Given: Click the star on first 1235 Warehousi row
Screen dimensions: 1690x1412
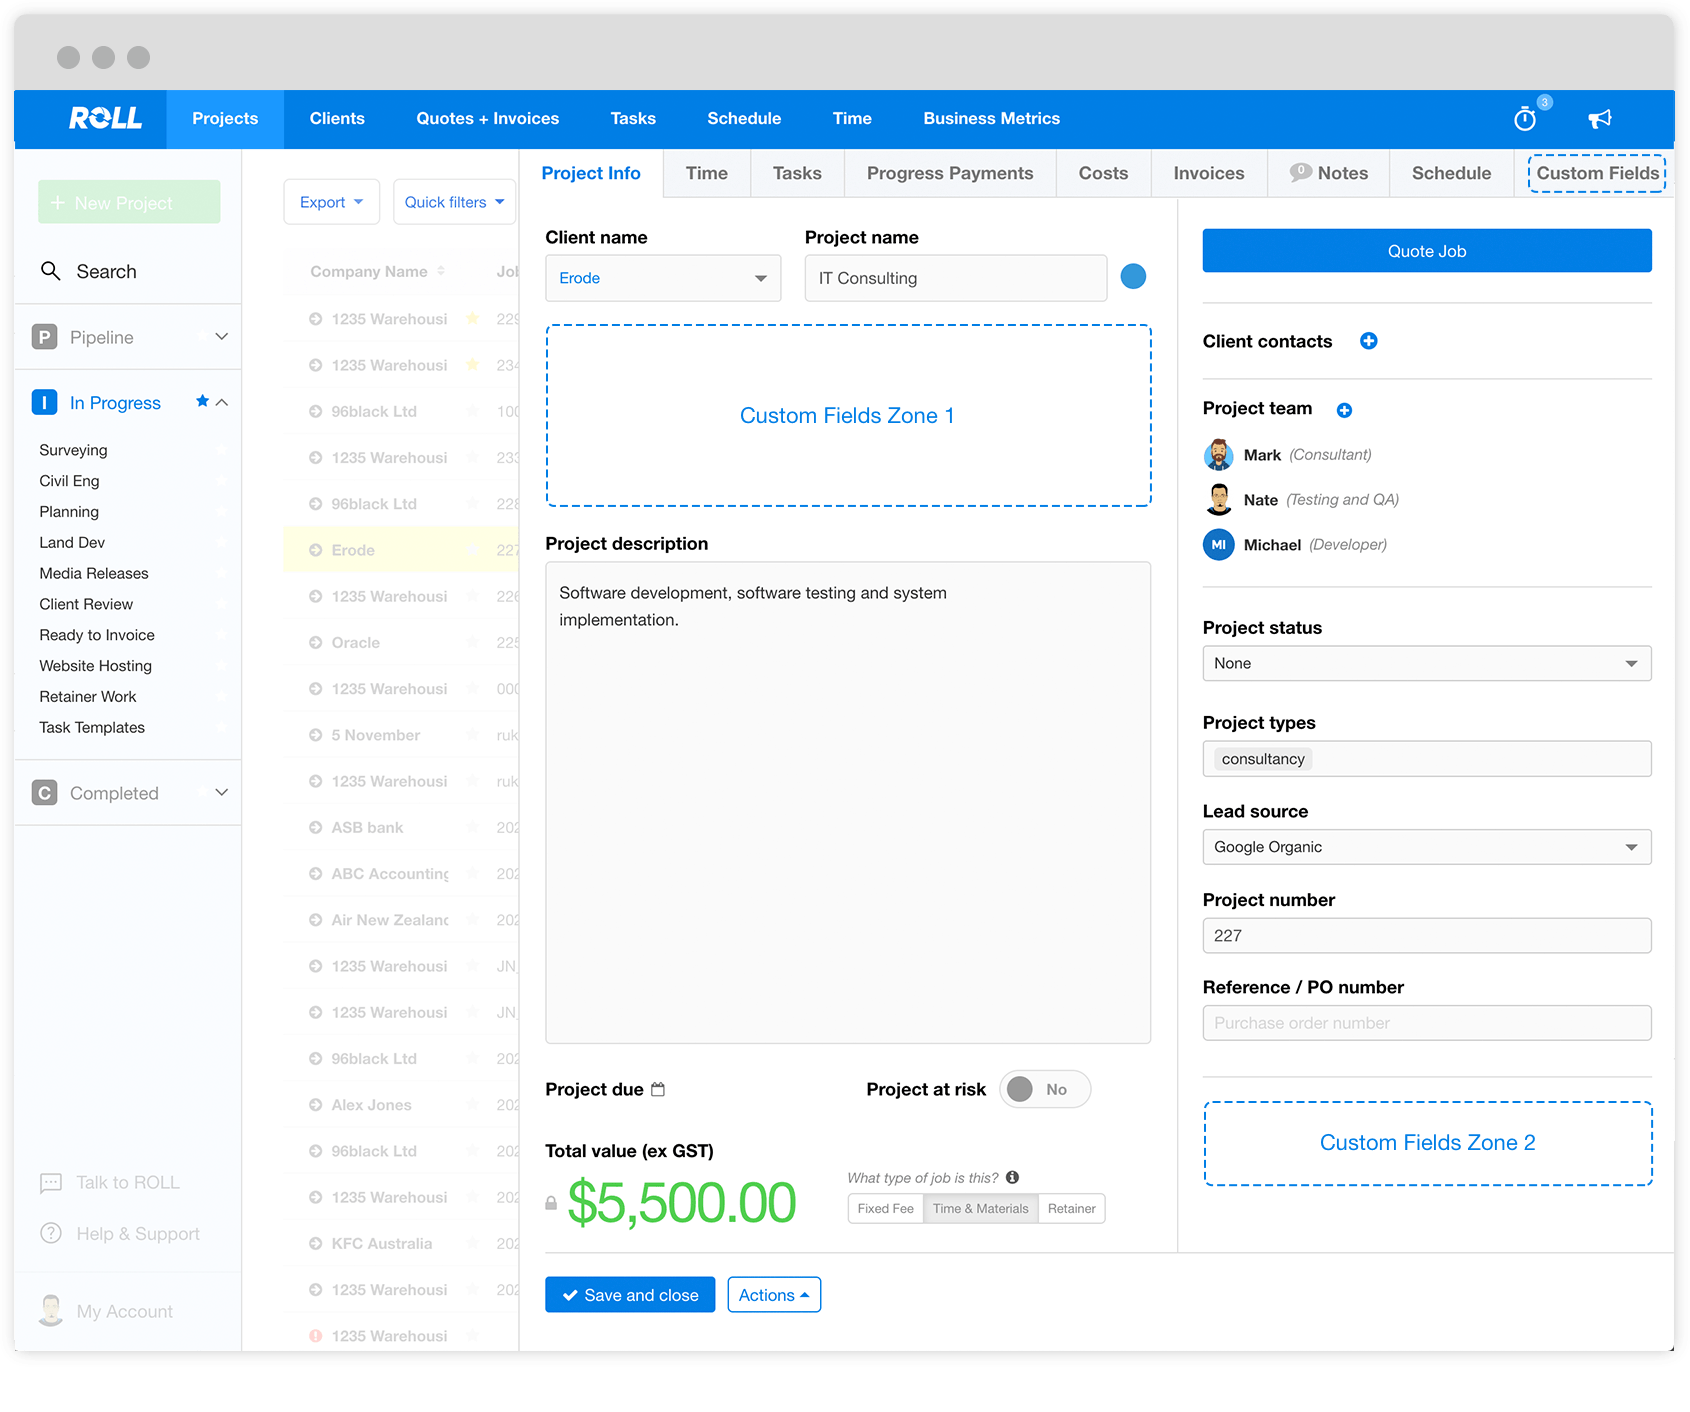Looking at the screenshot, I should point(472,319).
